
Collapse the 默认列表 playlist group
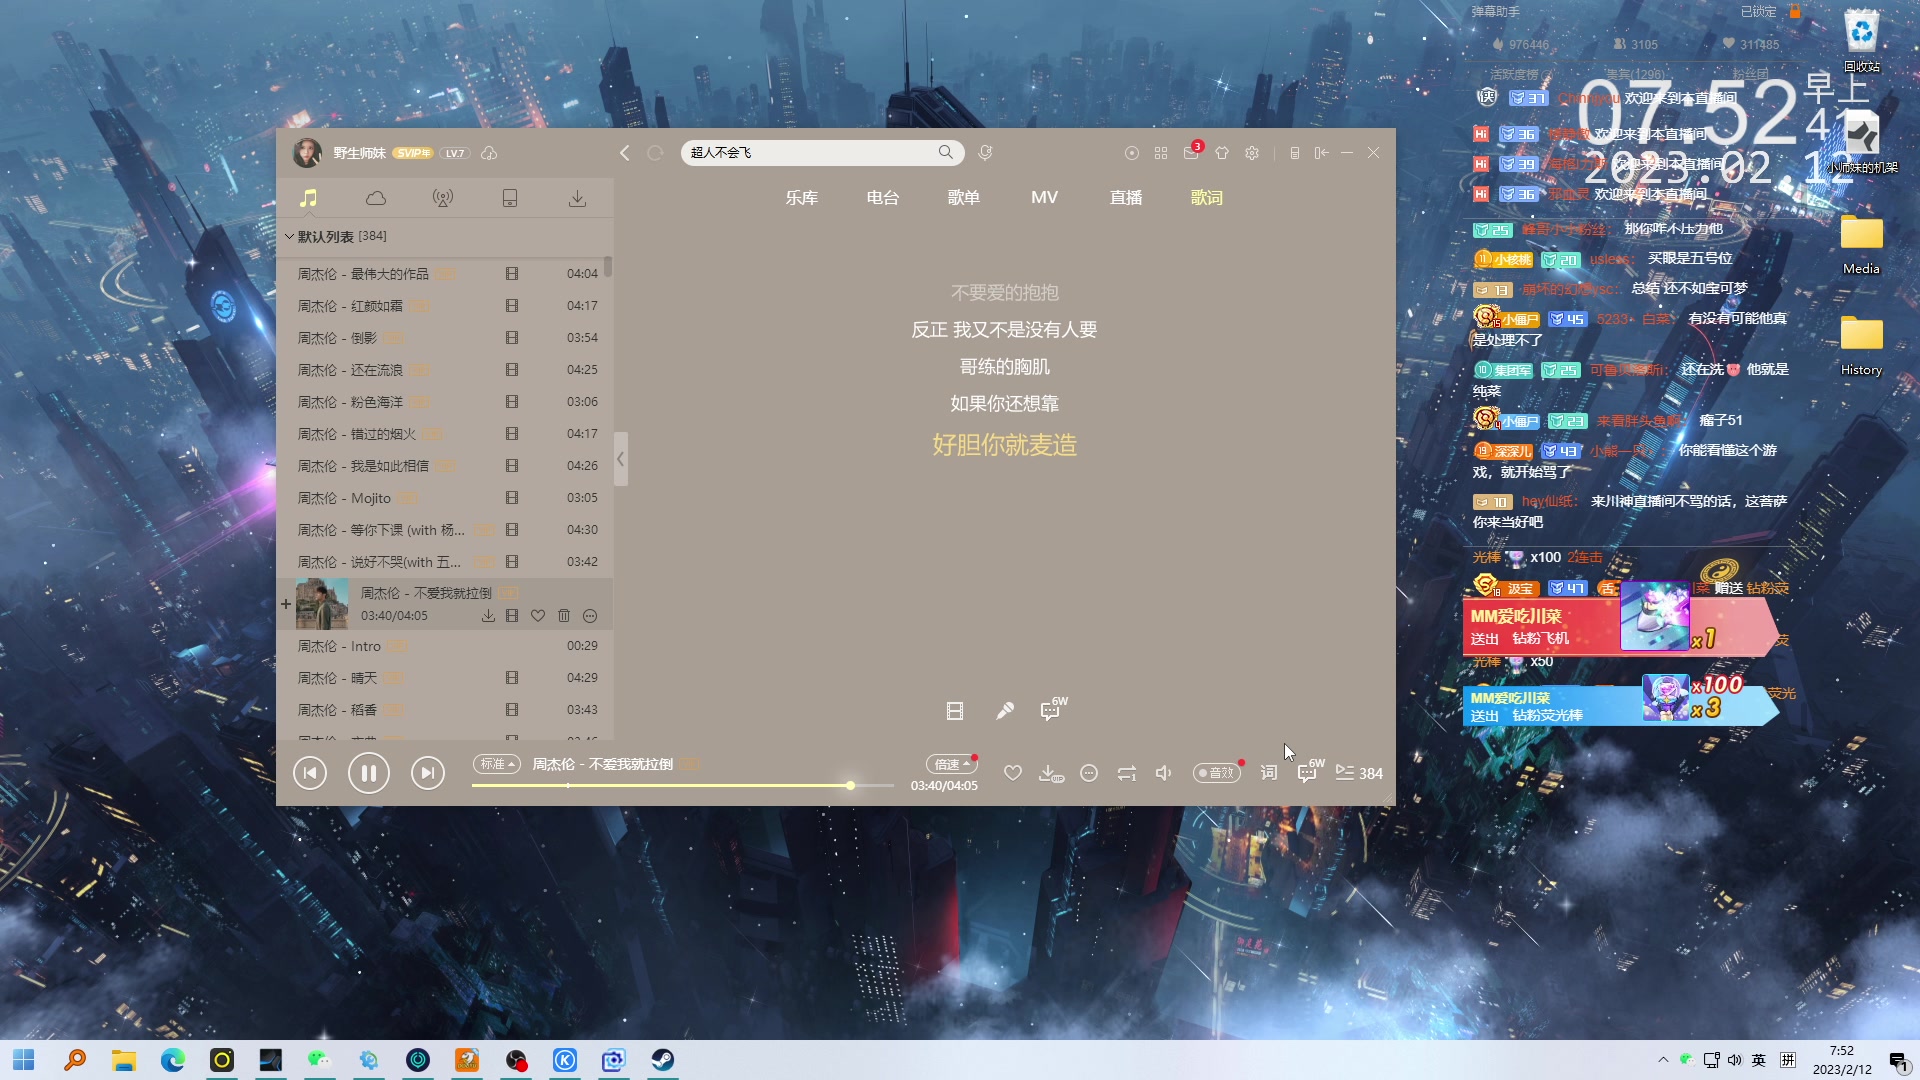coord(290,237)
